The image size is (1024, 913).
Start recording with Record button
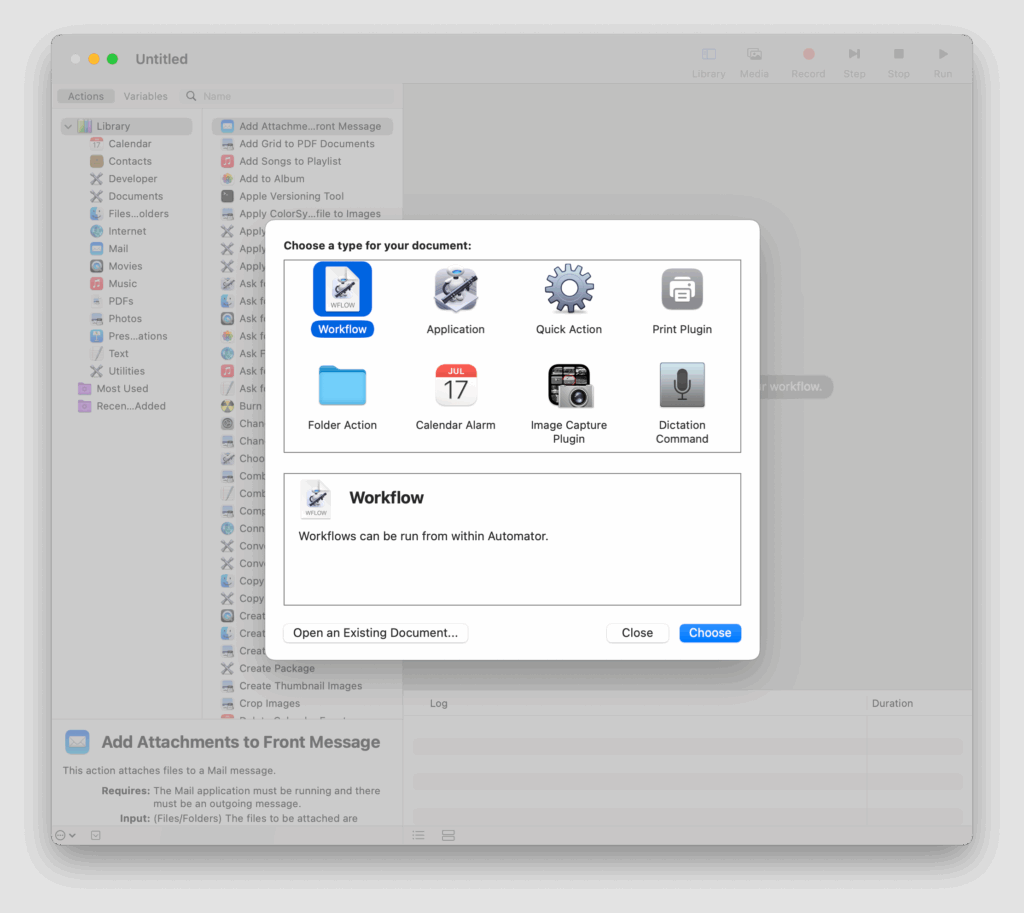808,63
